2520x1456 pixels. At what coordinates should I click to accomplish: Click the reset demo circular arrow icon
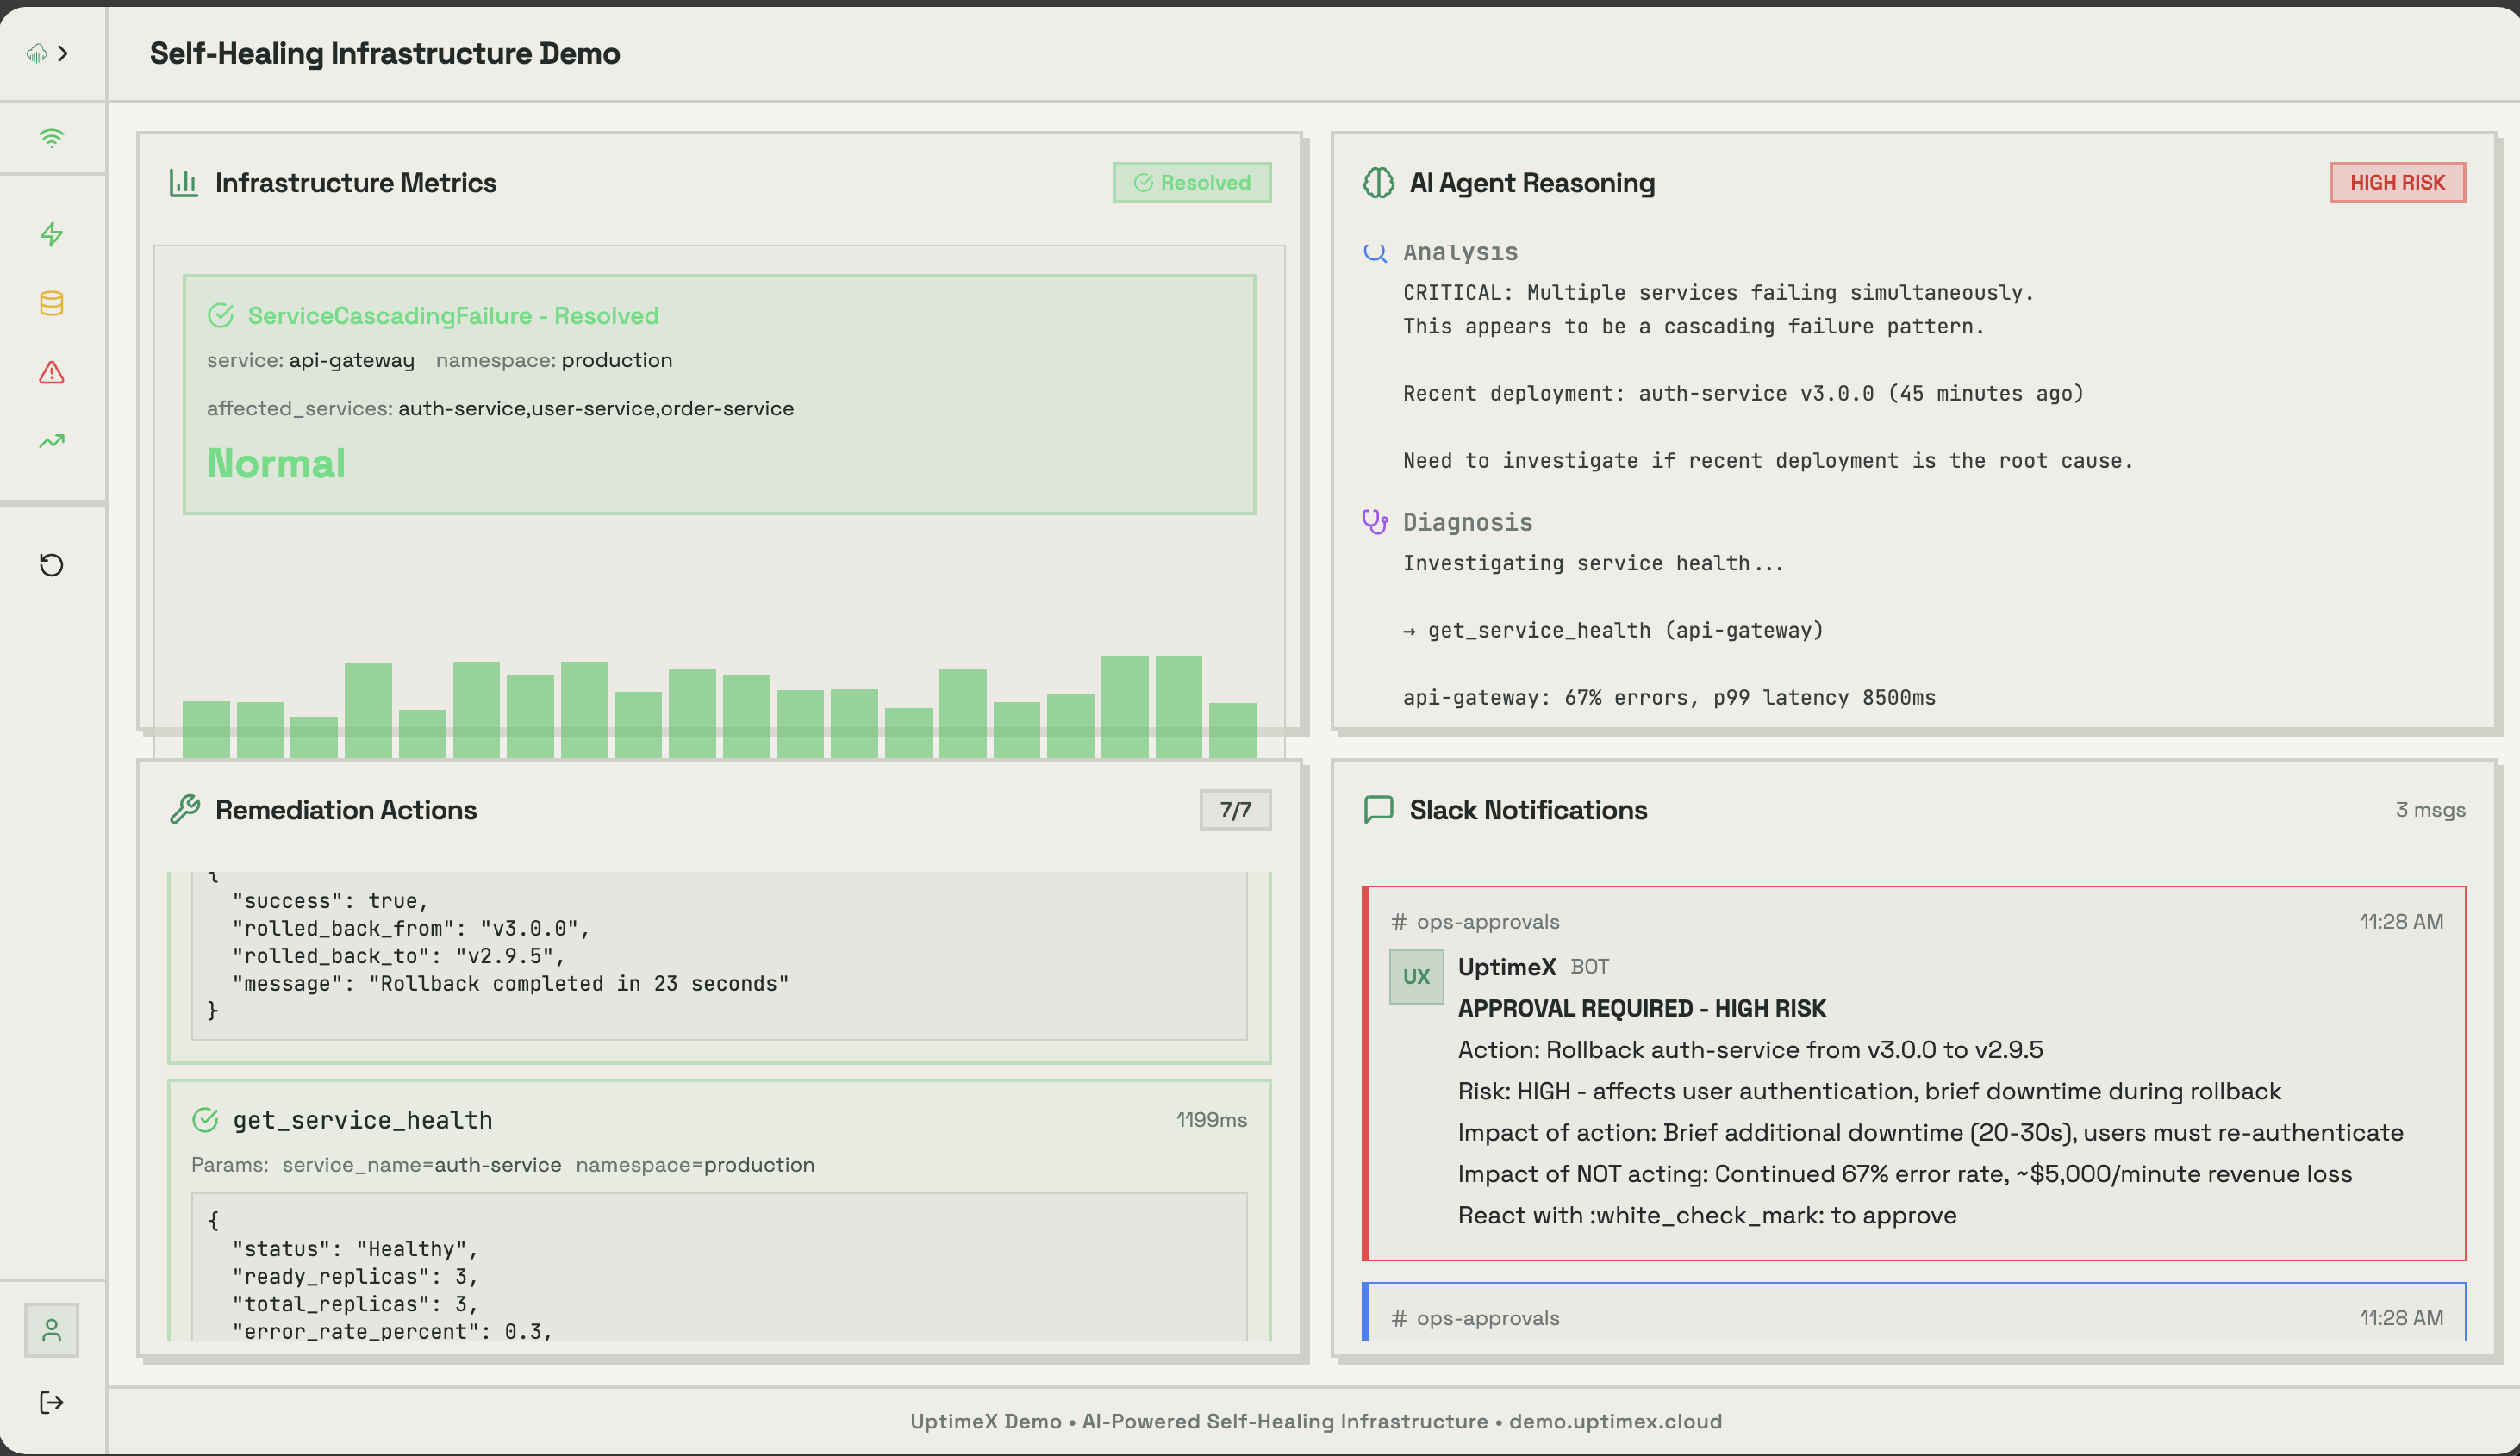51,565
